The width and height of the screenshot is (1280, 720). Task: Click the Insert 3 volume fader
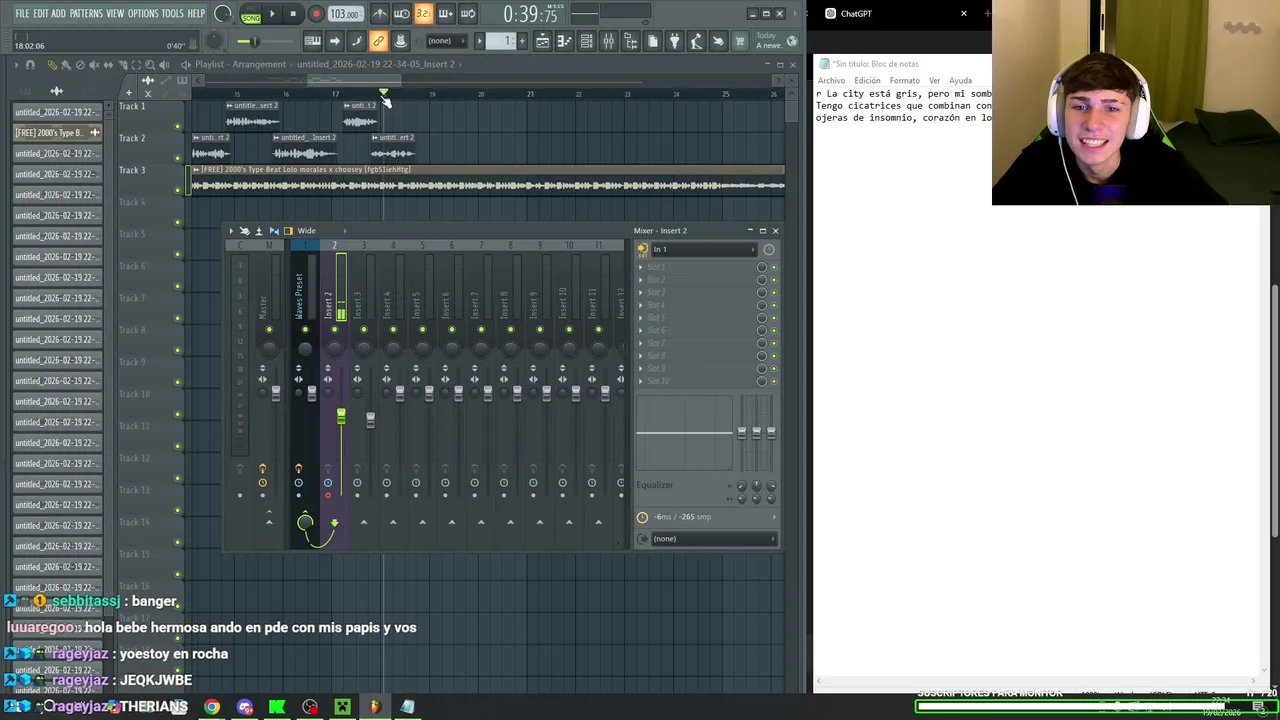pyautogui.click(x=370, y=418)
